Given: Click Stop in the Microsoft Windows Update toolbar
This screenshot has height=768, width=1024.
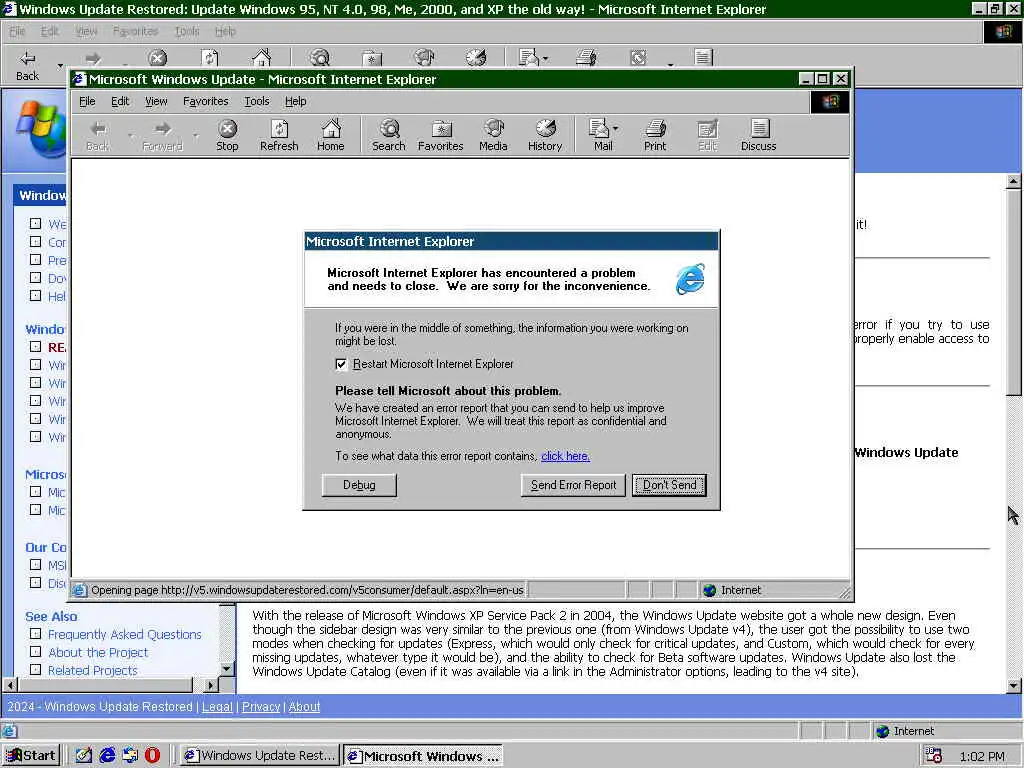Looking at the screenshot, I should 227,136.
